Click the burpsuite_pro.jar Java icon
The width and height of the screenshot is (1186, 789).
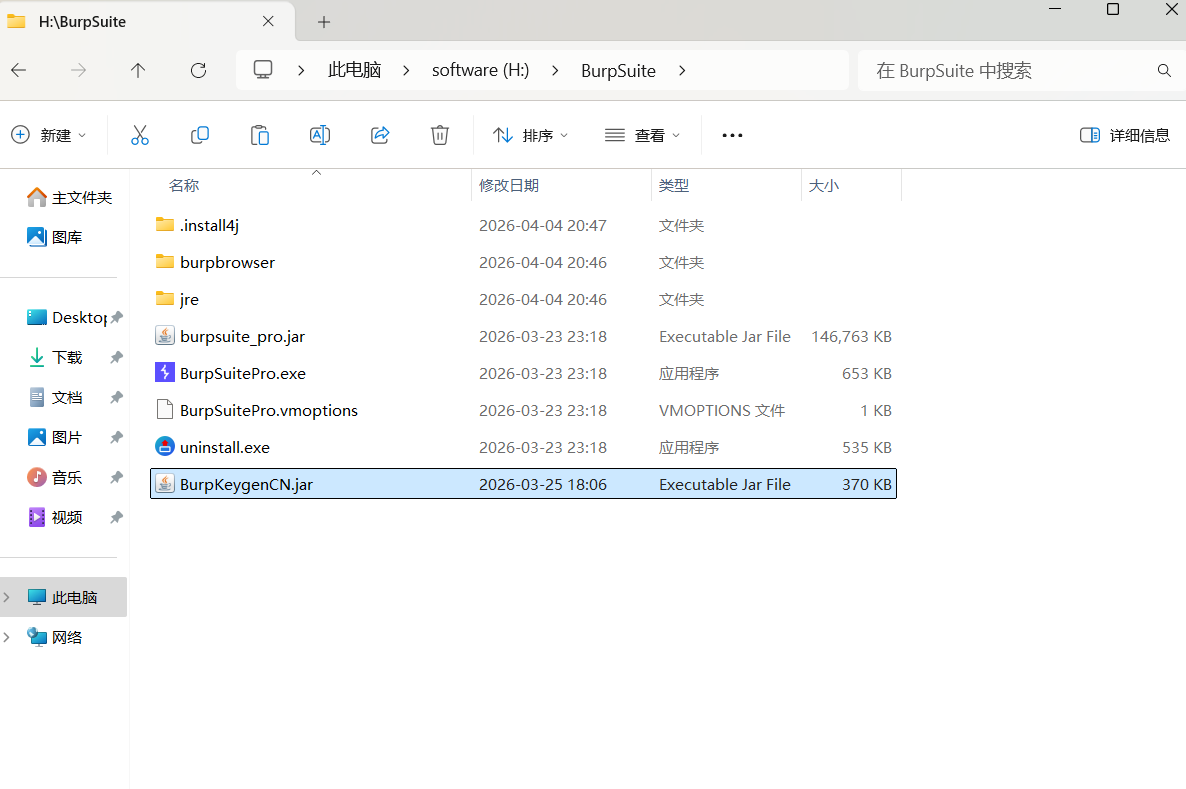[165, 336]
